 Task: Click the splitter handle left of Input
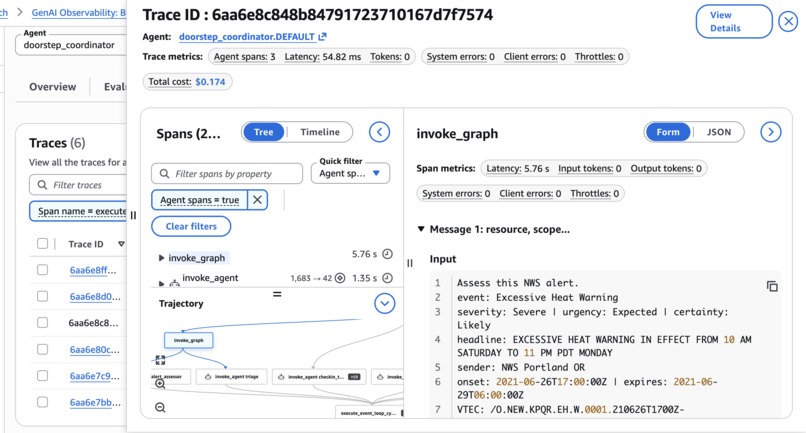click(x=410, y=263)
